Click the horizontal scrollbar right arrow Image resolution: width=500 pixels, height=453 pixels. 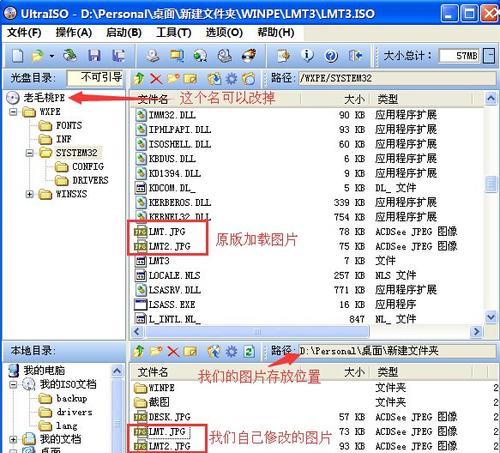click(x=476, y=332)
